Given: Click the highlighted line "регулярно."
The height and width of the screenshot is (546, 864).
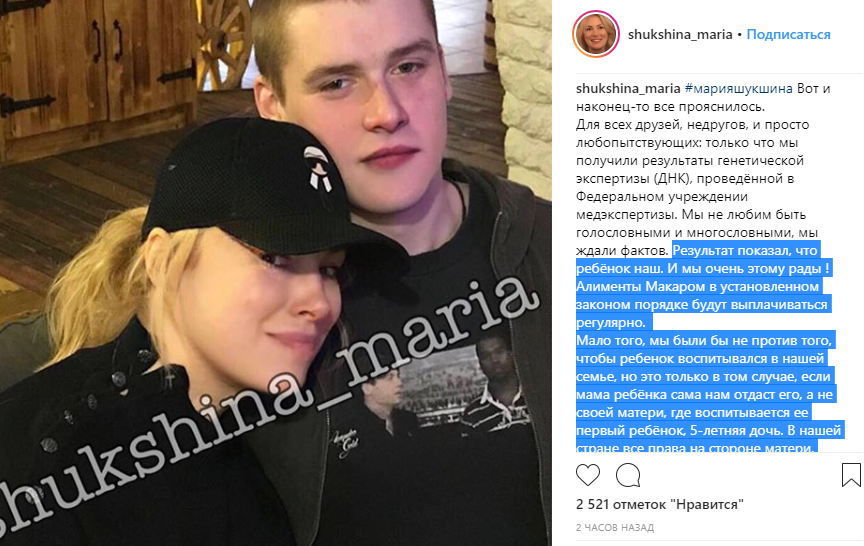Looking at the screenshot, I should click(x=612, y=322).
